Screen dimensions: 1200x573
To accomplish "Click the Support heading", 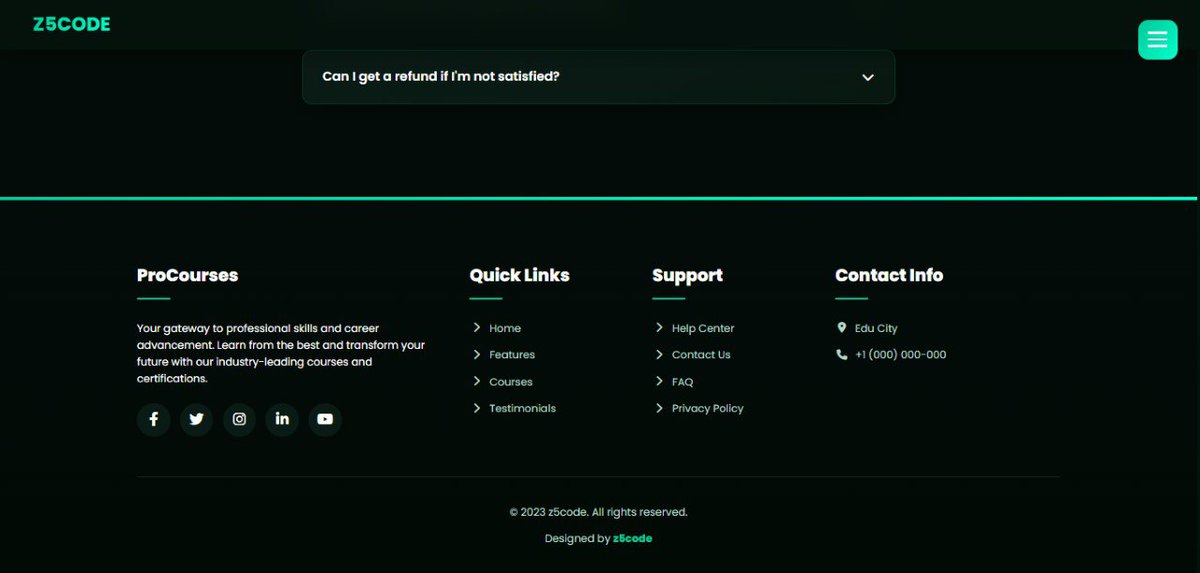I will click(x=687, y=275).
